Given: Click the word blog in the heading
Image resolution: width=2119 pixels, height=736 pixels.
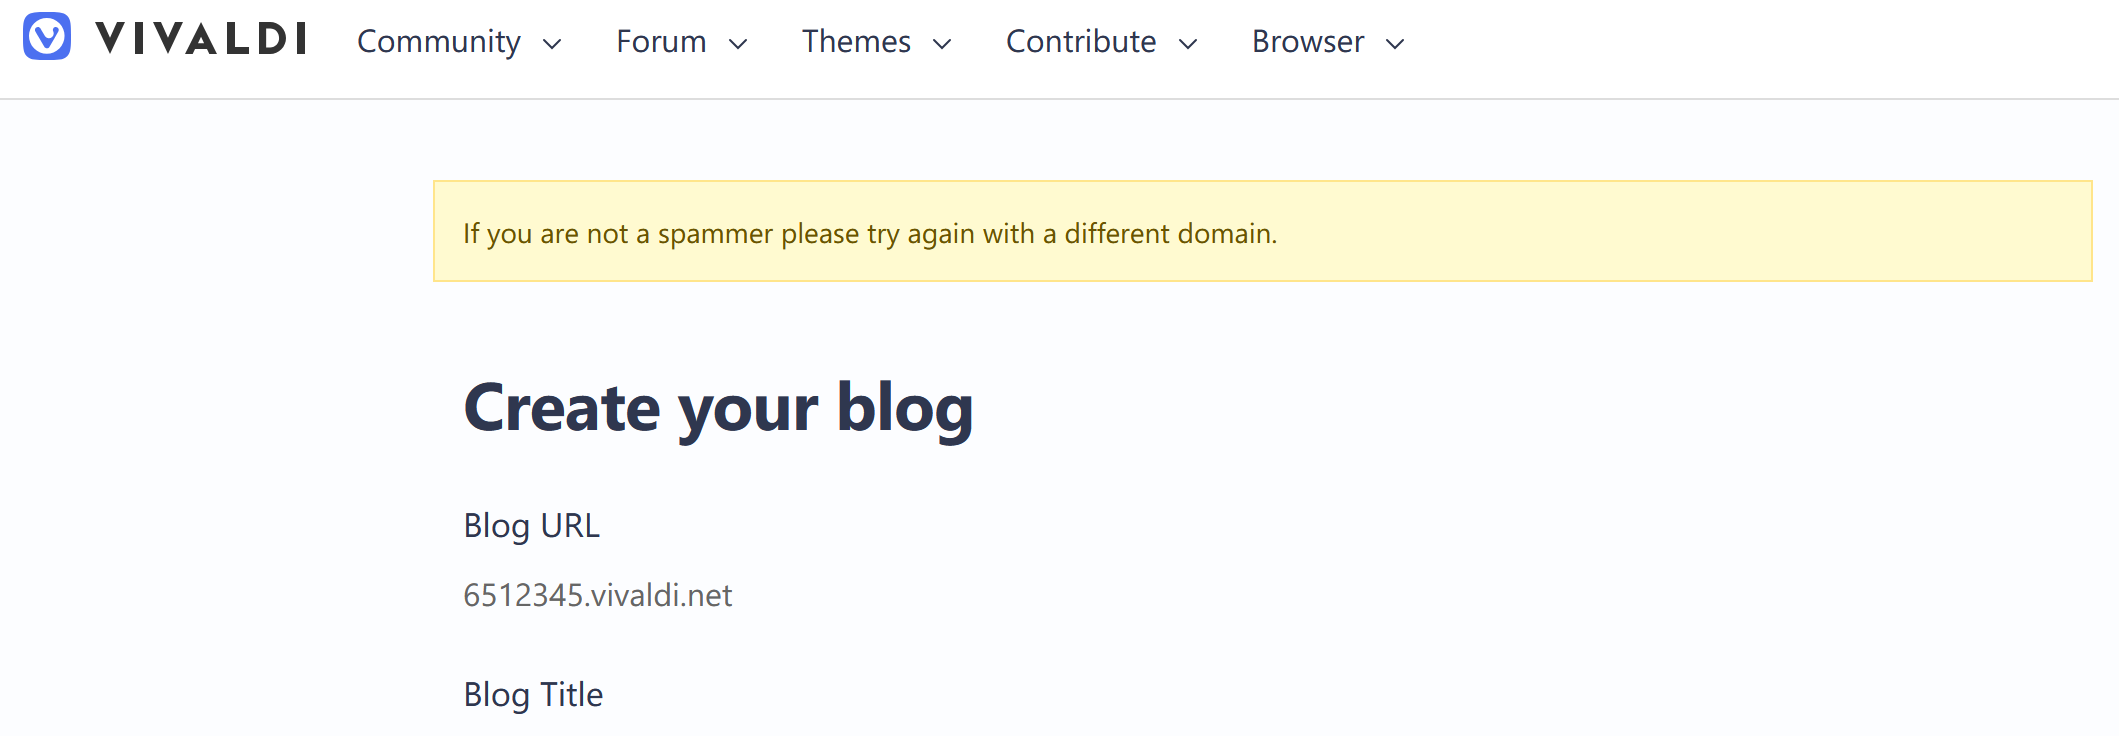Looking at the screenshot, I should [x=905, y=408].
